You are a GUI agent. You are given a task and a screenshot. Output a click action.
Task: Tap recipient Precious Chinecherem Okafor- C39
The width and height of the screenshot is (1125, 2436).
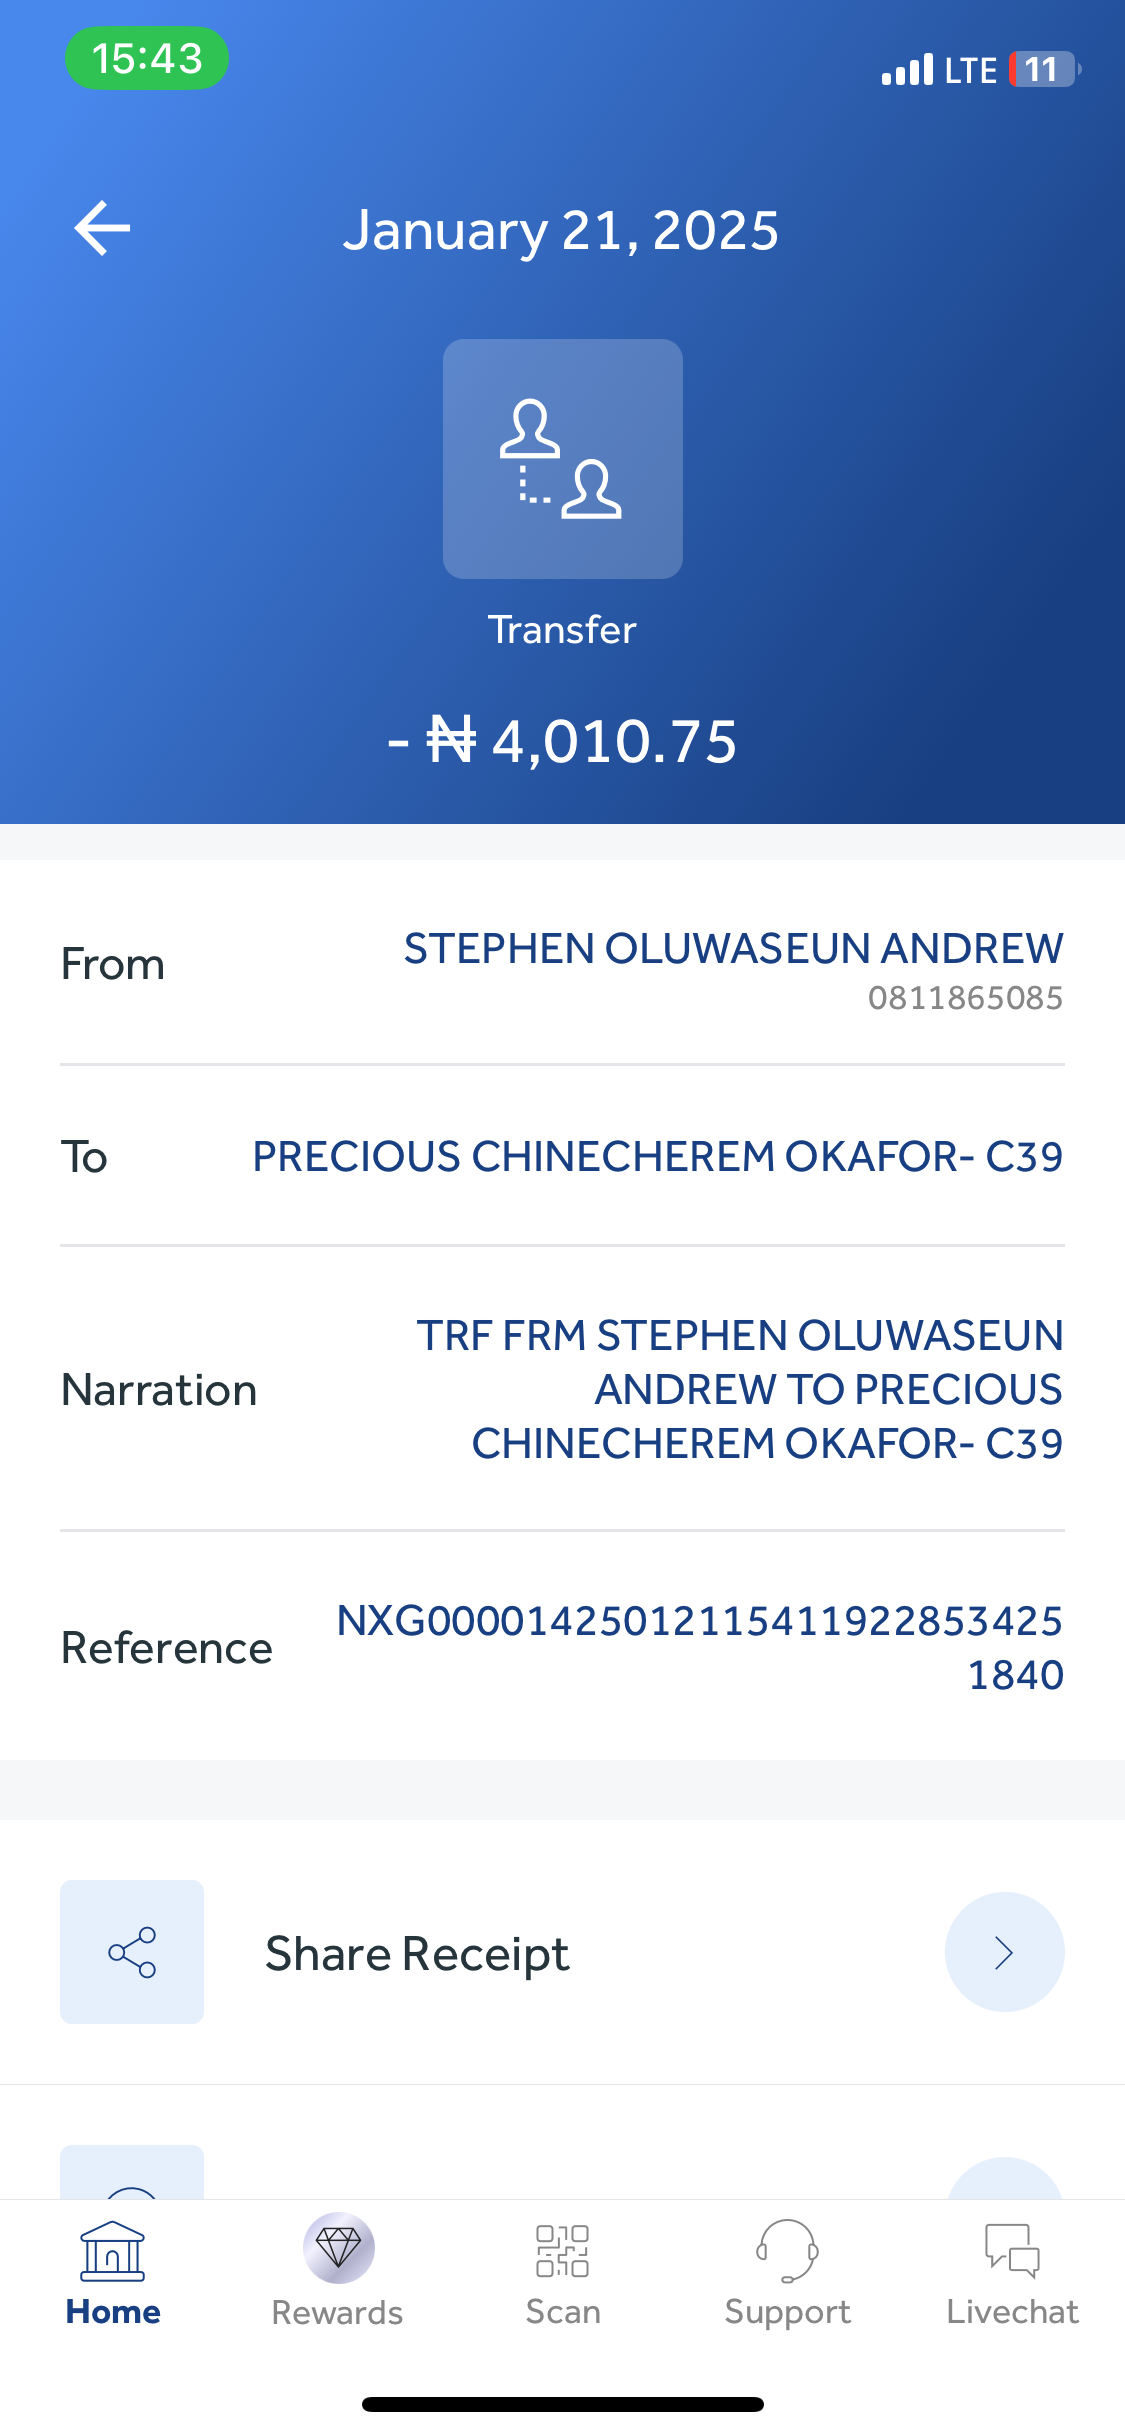(x=657, y=1157)
